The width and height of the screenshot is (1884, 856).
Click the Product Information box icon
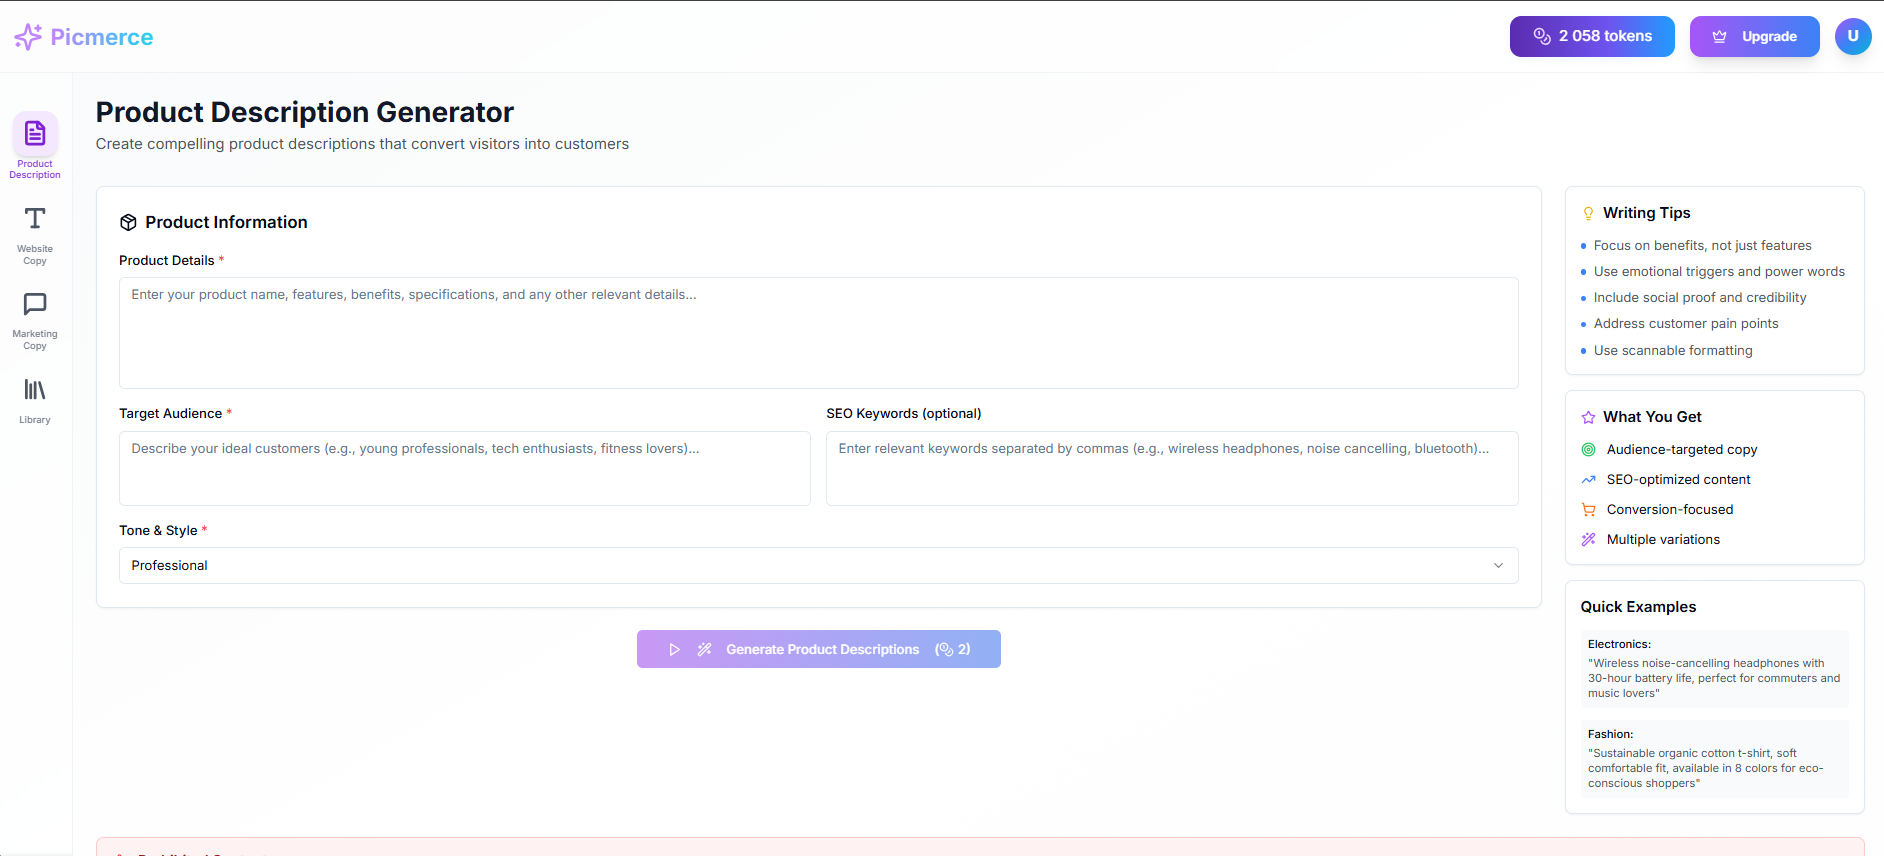click(128, 222)
